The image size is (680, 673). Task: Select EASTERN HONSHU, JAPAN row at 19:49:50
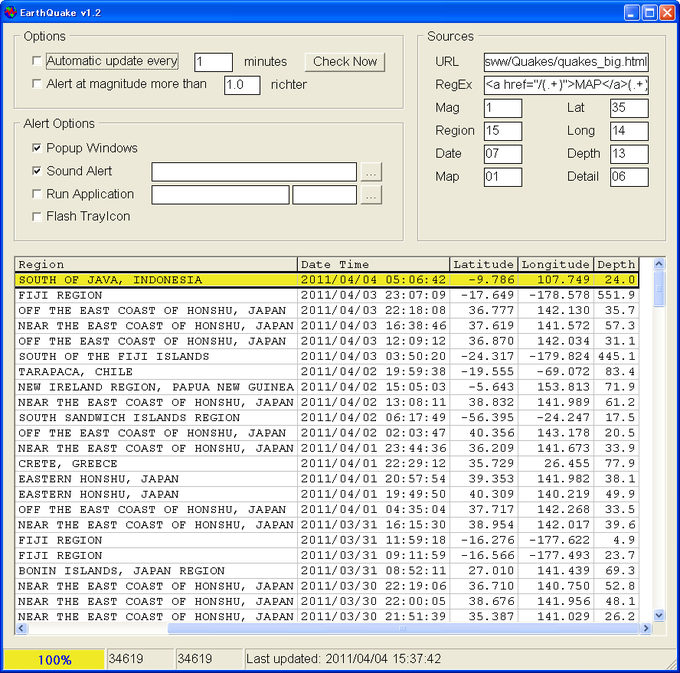327,494
